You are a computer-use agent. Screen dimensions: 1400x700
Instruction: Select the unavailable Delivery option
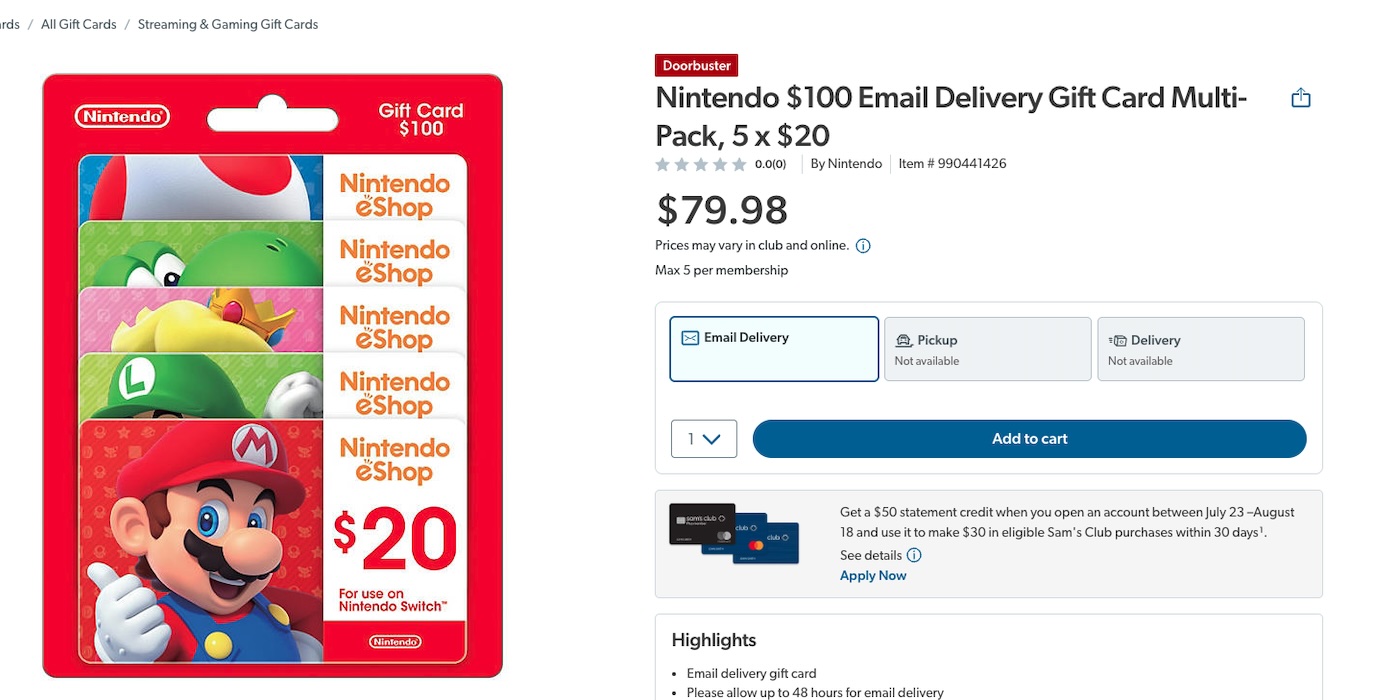point(1200,348)
